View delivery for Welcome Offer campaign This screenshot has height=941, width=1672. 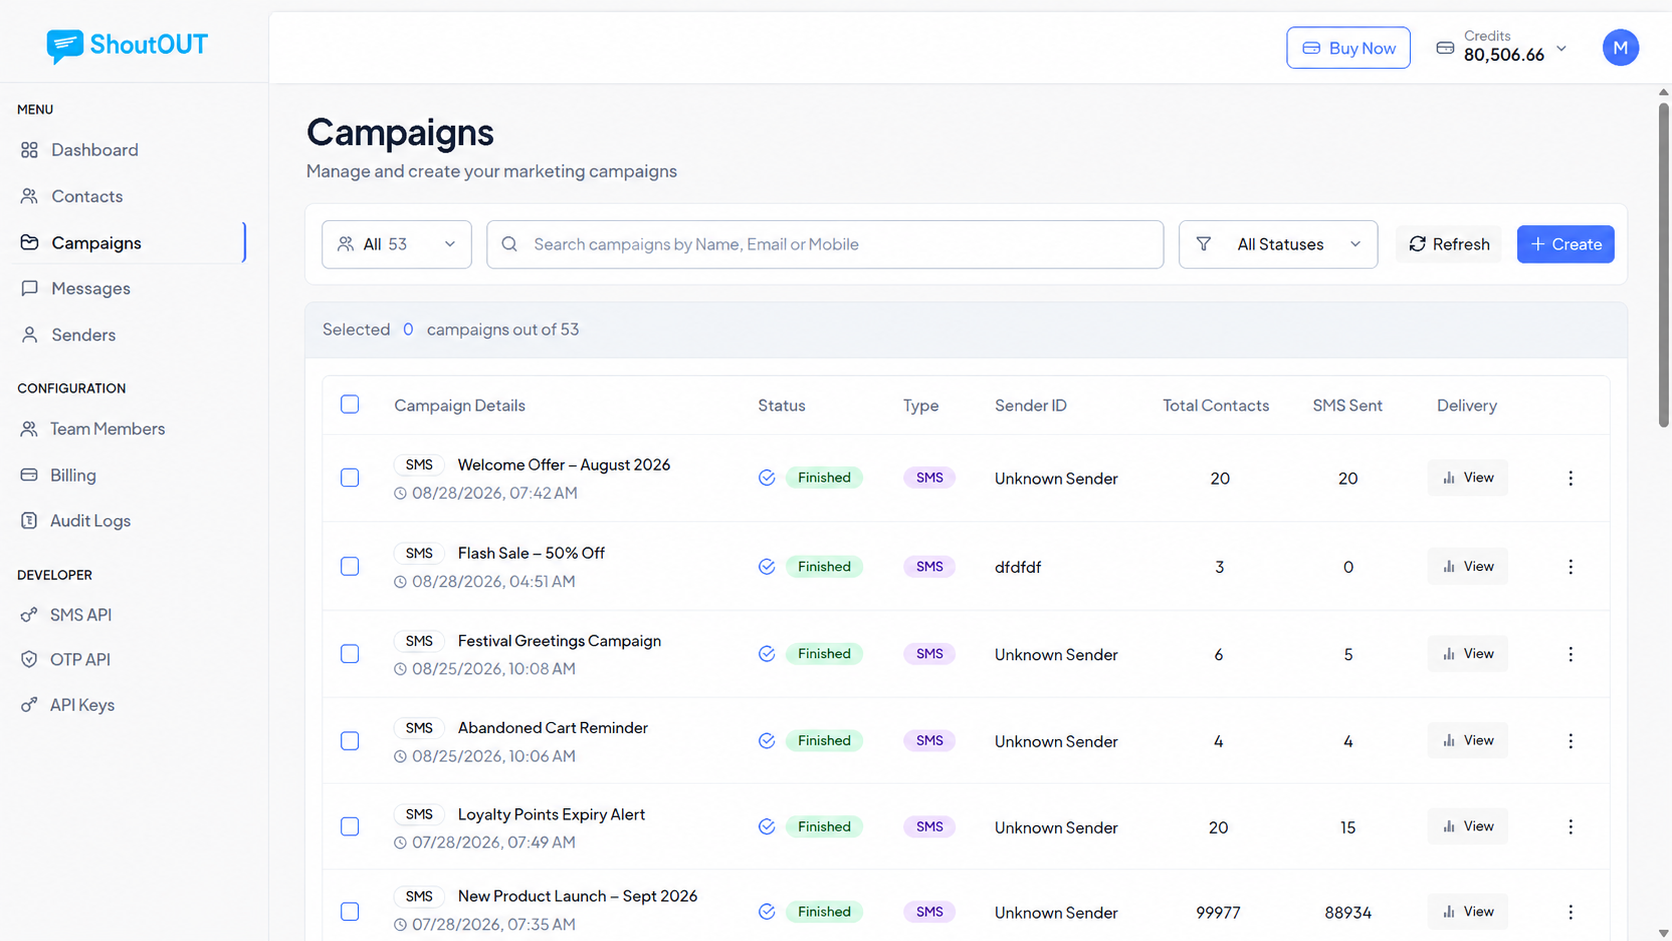tap(1467, 478)
